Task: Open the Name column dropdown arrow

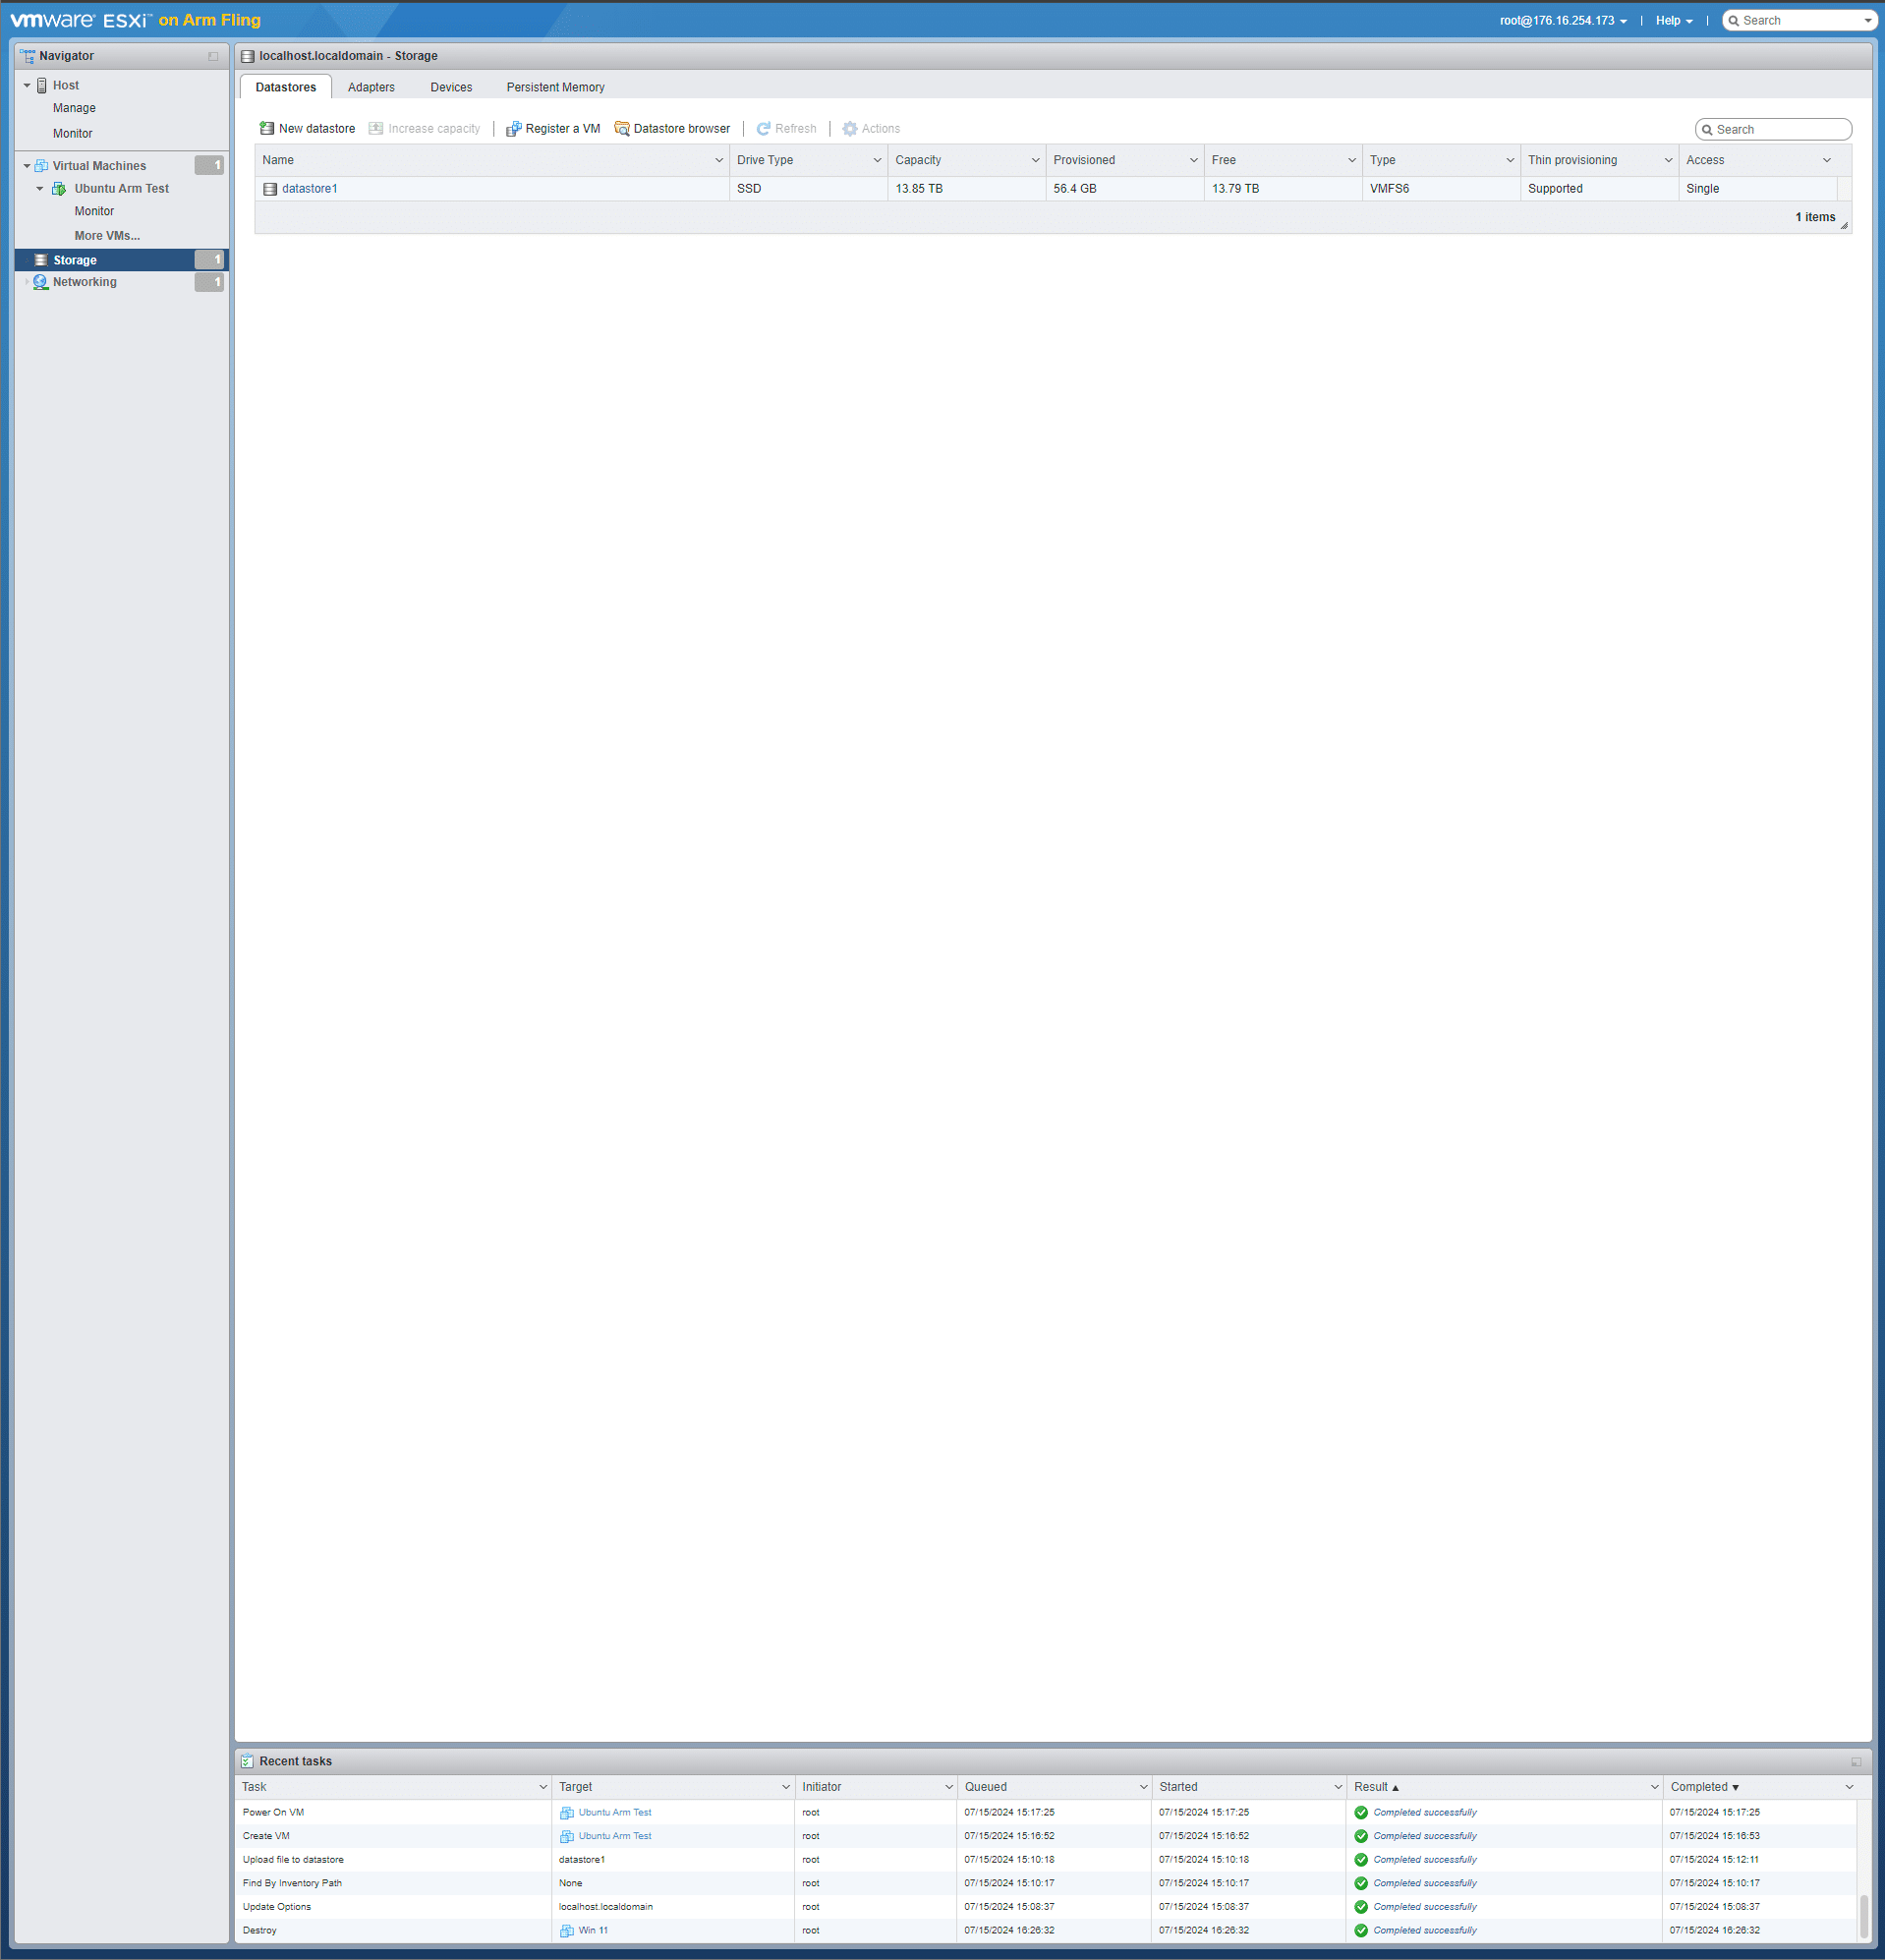Action: click(x=719, y=161)
